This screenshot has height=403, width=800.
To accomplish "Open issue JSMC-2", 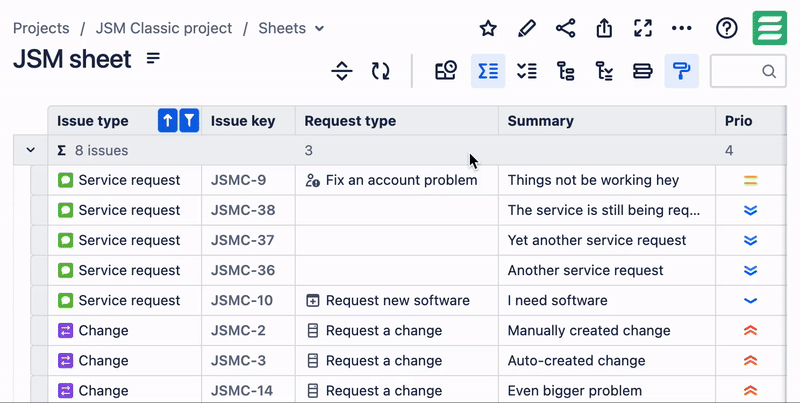I will 238,331.
